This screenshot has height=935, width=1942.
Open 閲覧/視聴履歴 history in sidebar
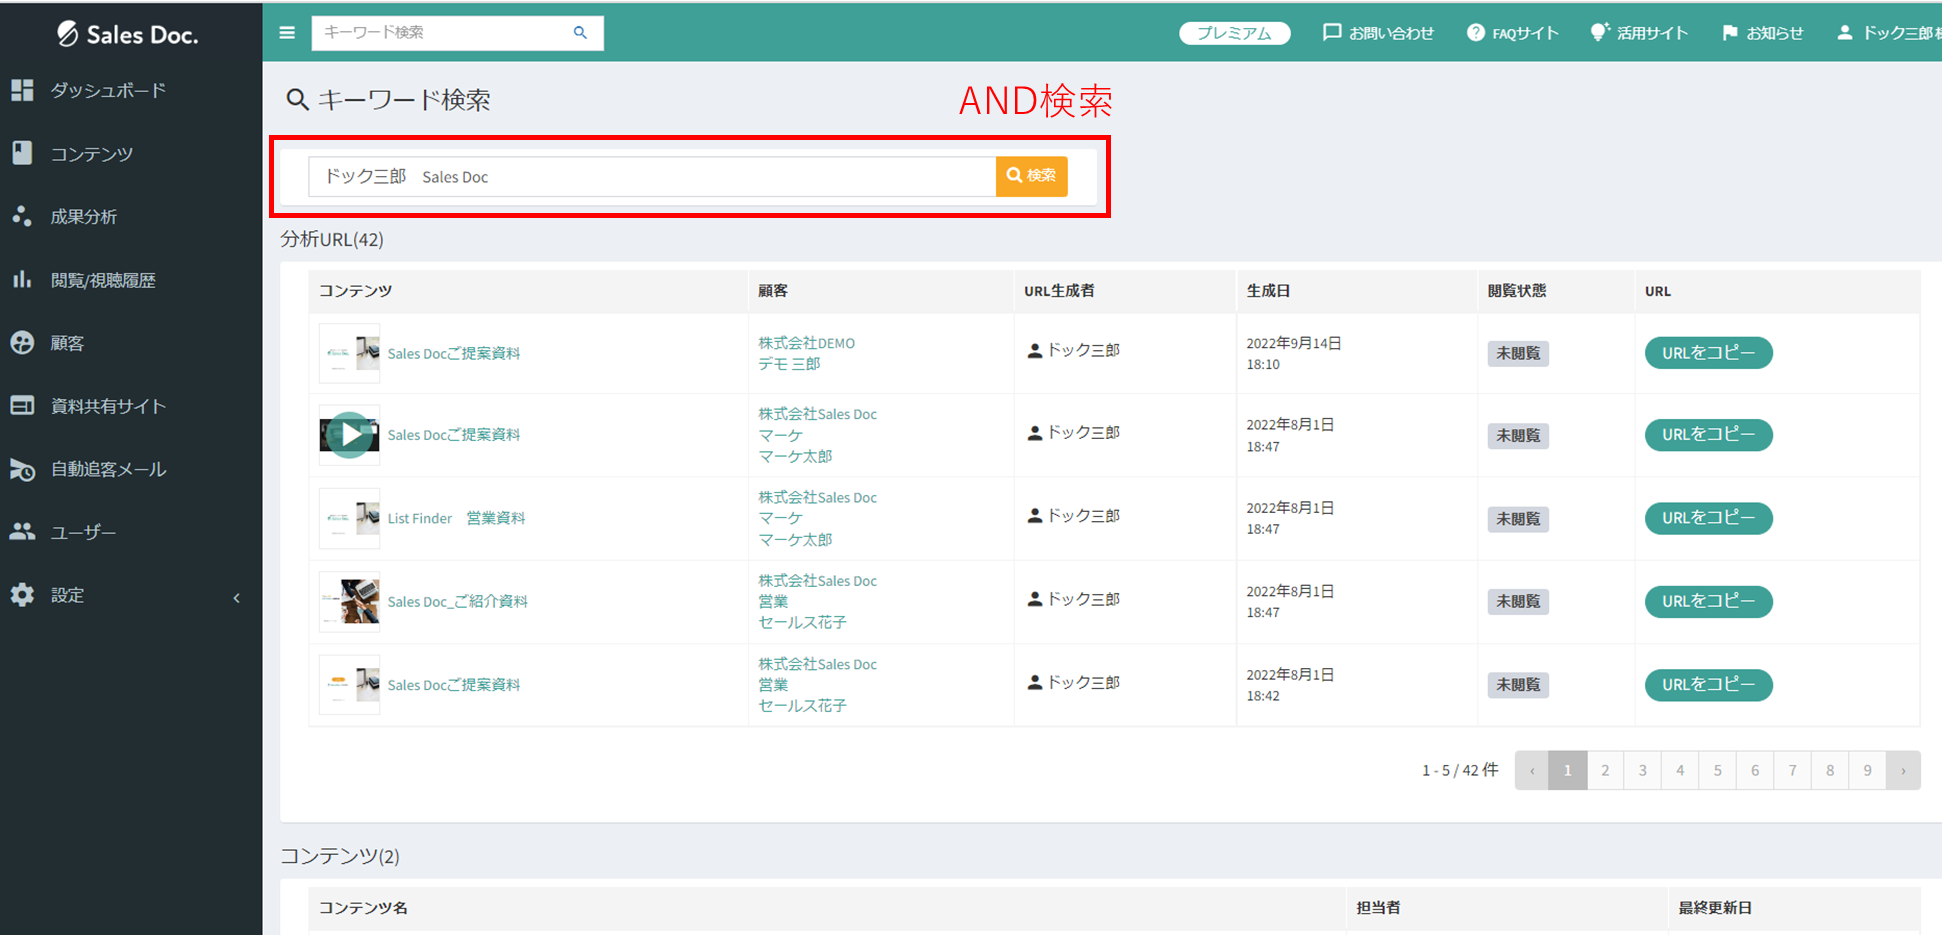click(102, 280)
